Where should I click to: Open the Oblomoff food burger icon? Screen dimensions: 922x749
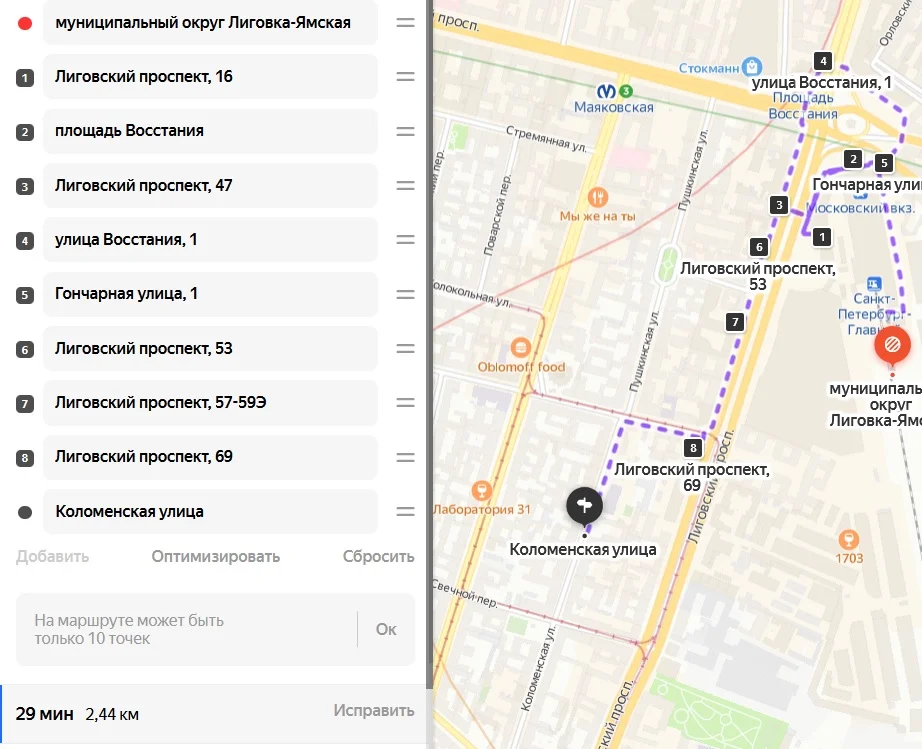[520, 347]
